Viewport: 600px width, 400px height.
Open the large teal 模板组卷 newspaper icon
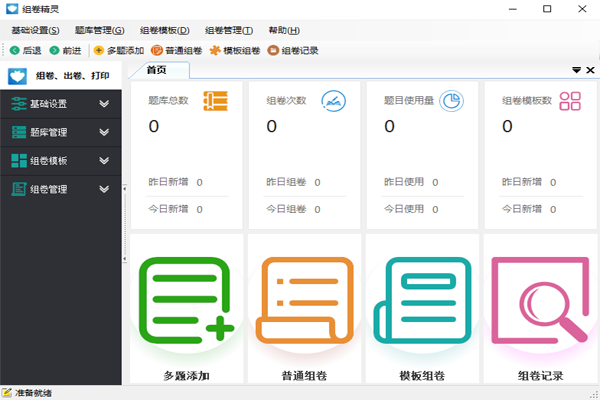coord(422,300)
